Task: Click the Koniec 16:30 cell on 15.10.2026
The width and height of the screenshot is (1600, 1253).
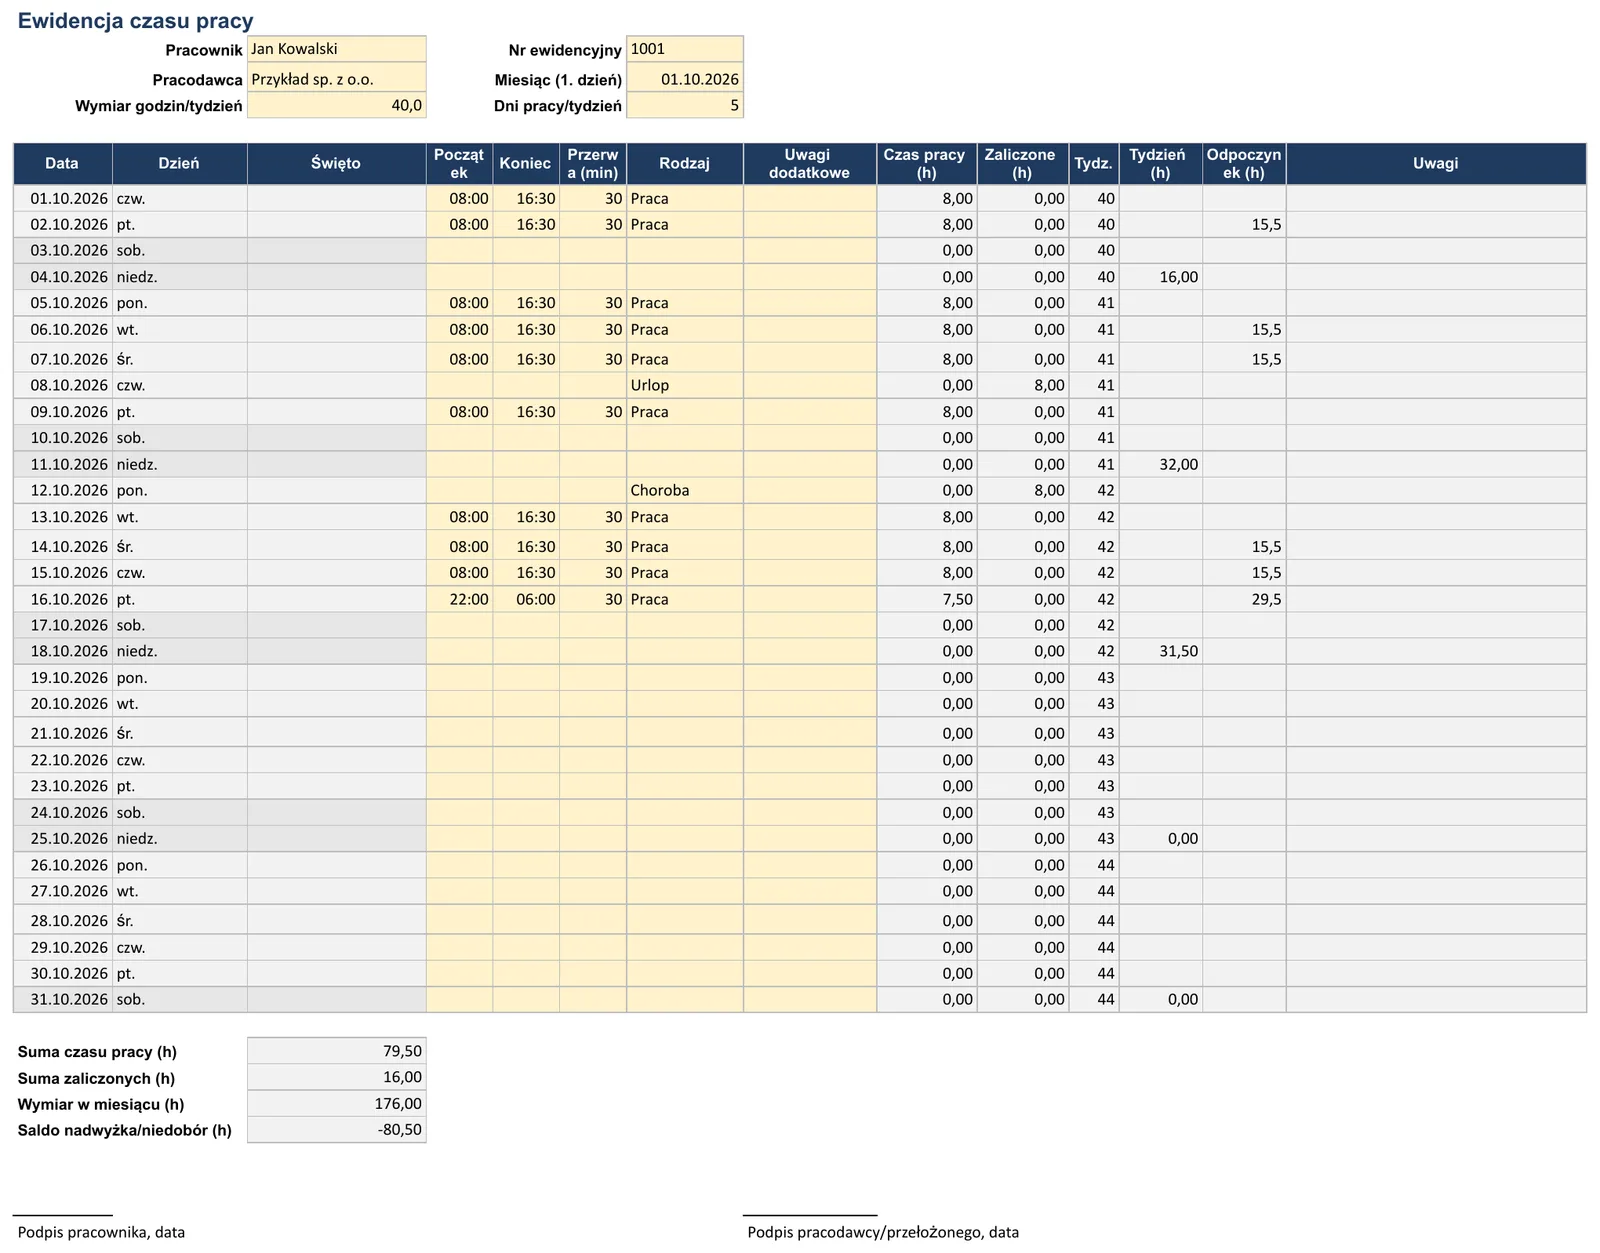Action: coord(526,572)
